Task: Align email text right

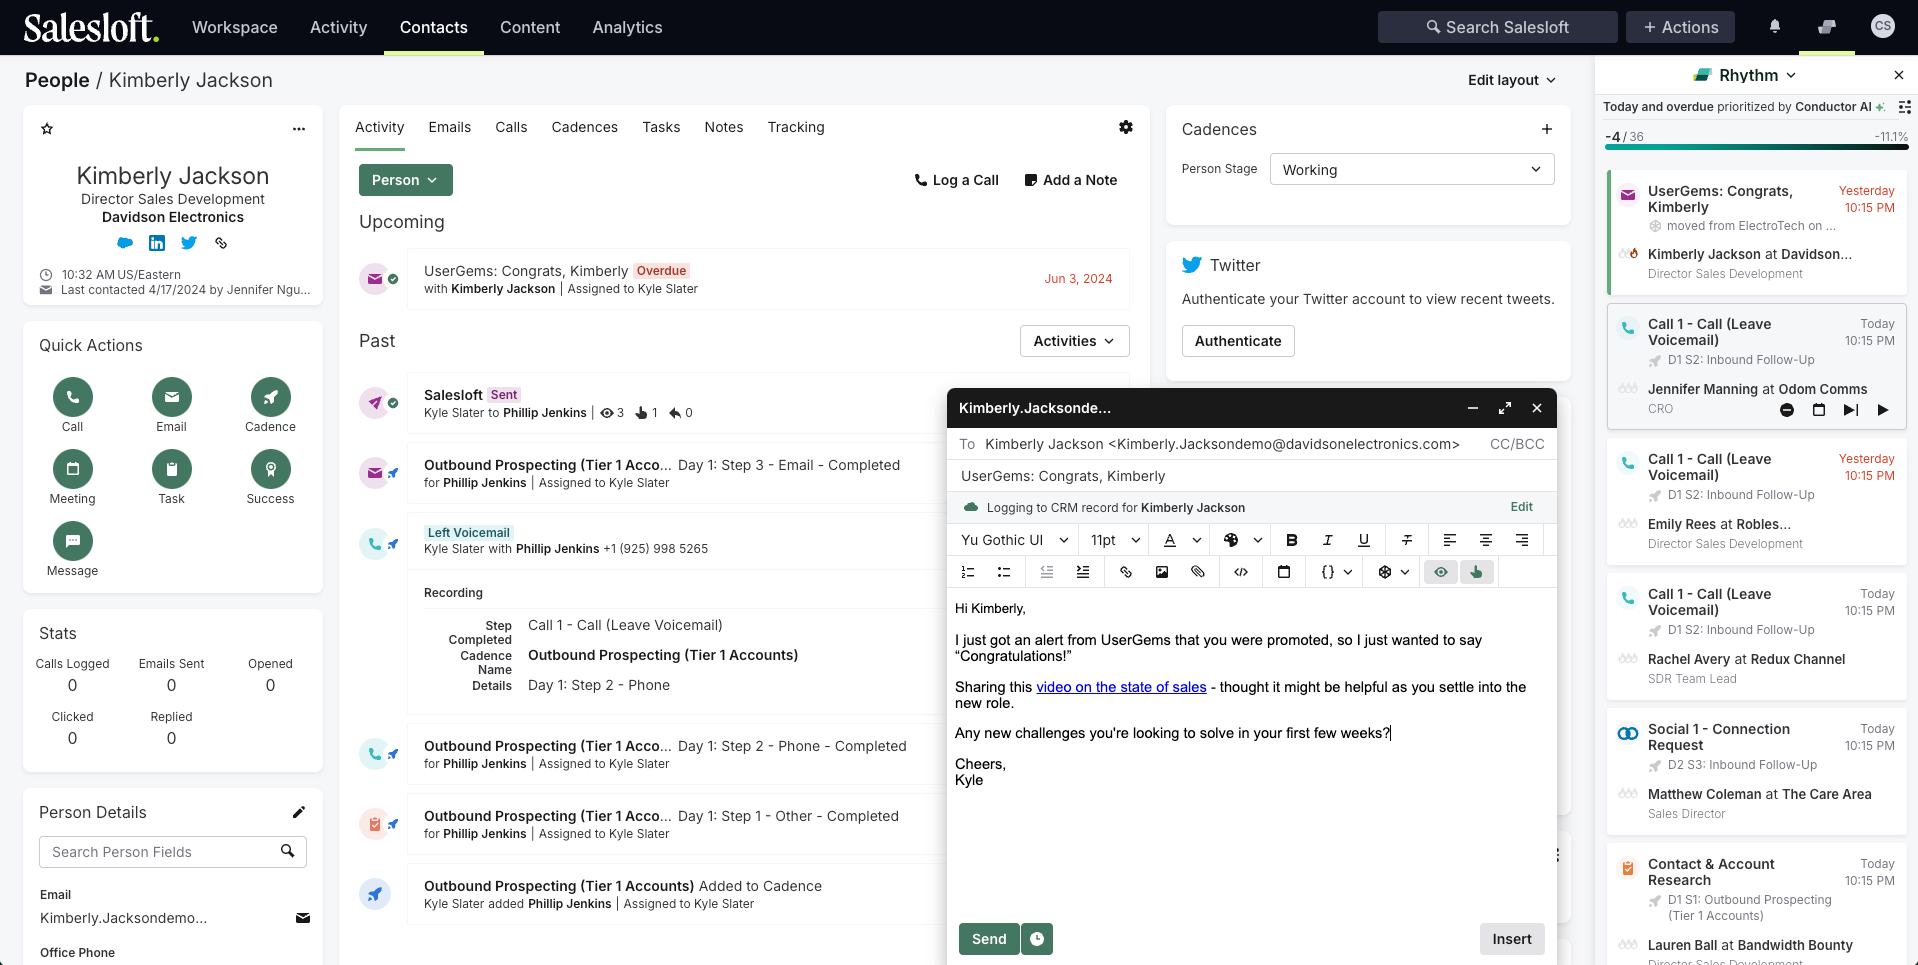Action: (1522, 540)
